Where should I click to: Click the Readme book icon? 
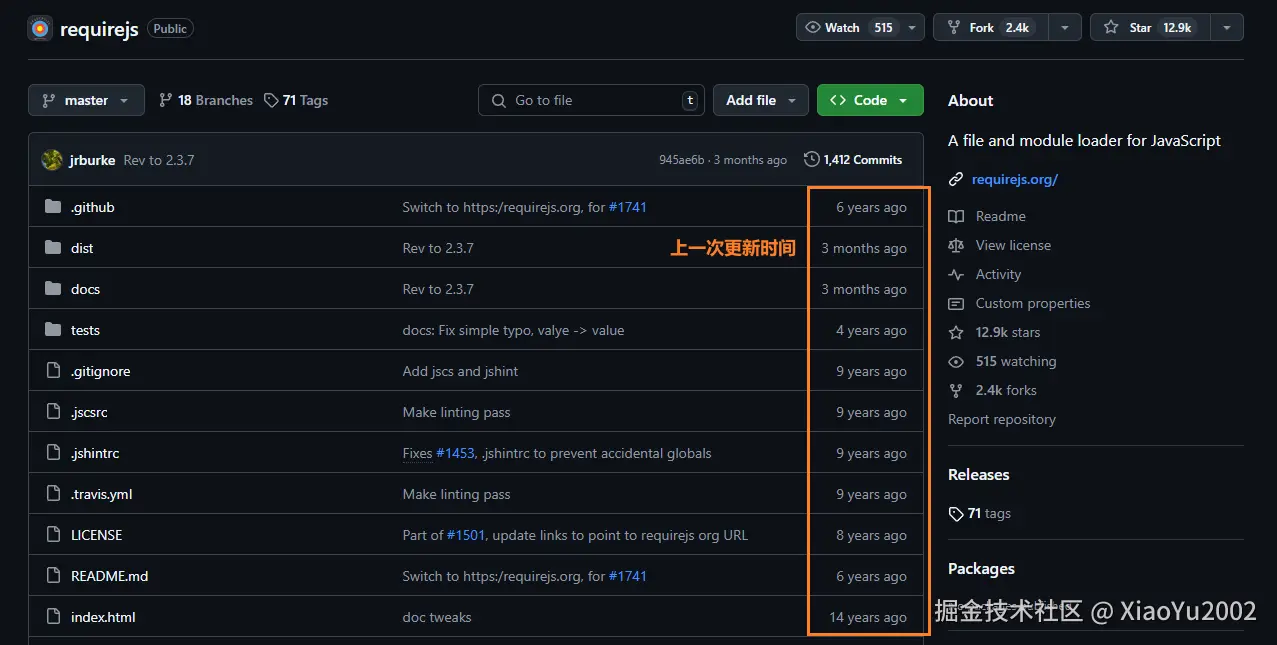pos(956,216)
